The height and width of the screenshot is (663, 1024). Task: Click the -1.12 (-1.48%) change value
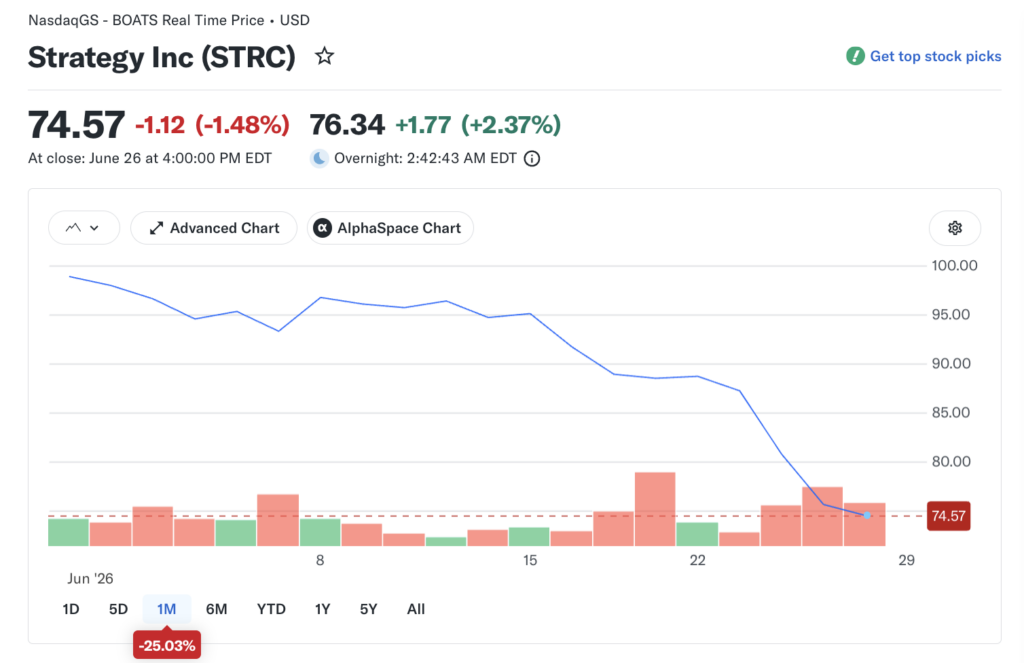click(x=212, y=124)
